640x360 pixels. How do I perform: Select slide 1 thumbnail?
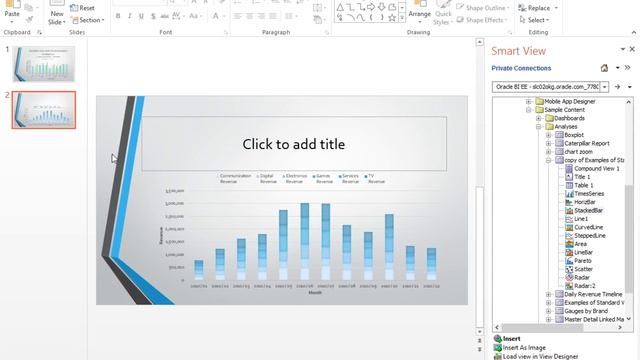[44, 64]
